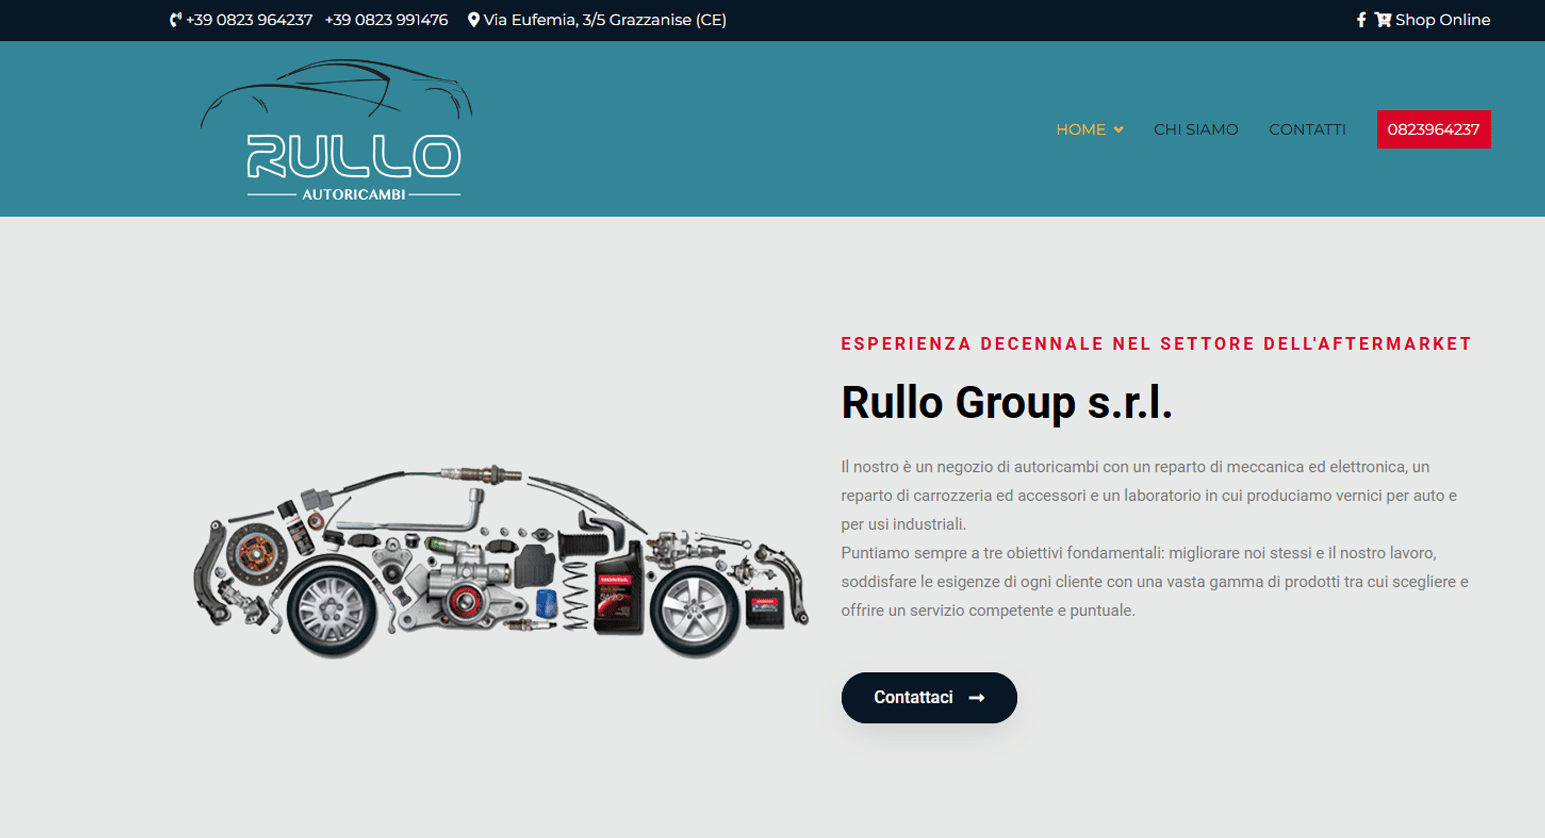Expand the HOME dropdown chevron
The height and width of the screenshot is (838, 1545).
point(1119,130)
